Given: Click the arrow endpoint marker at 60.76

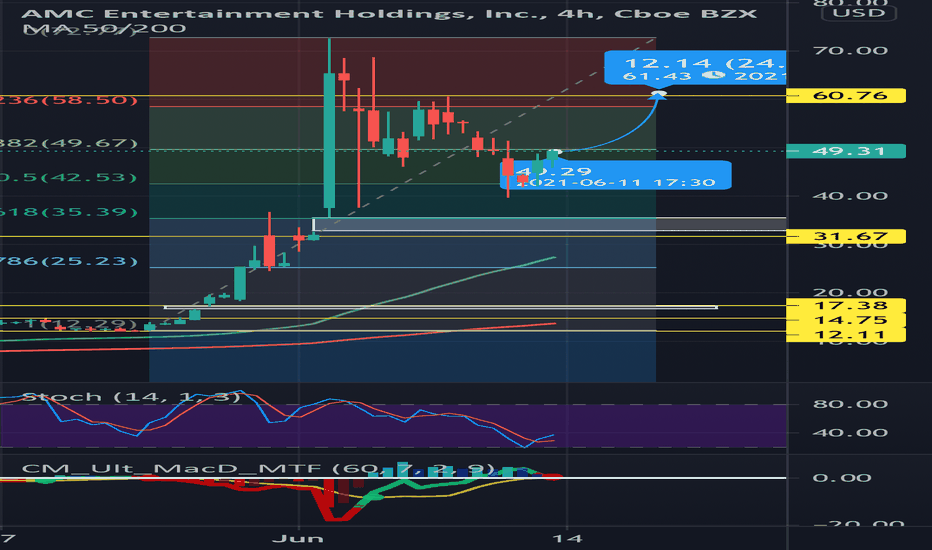Looking at the screenshot, I should 658,94.
